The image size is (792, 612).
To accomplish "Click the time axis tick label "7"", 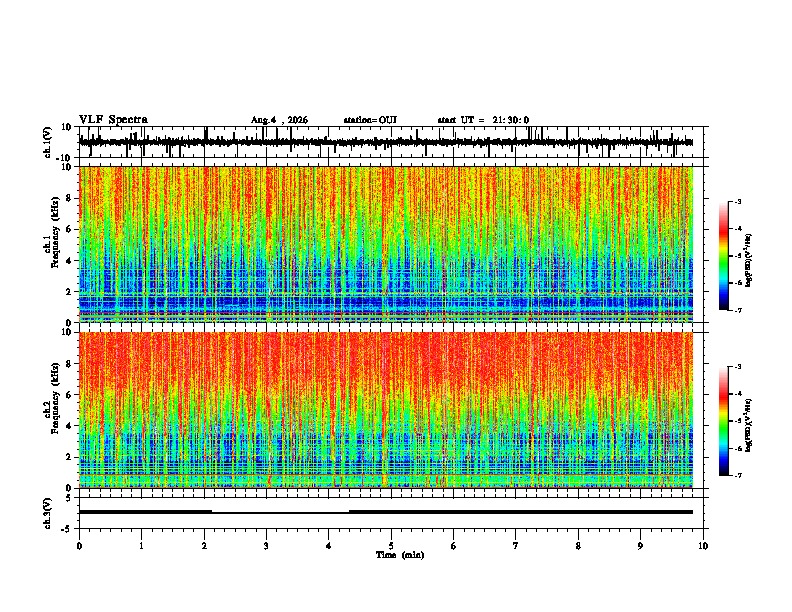I will pyautogui.click(x=516, y=546).
